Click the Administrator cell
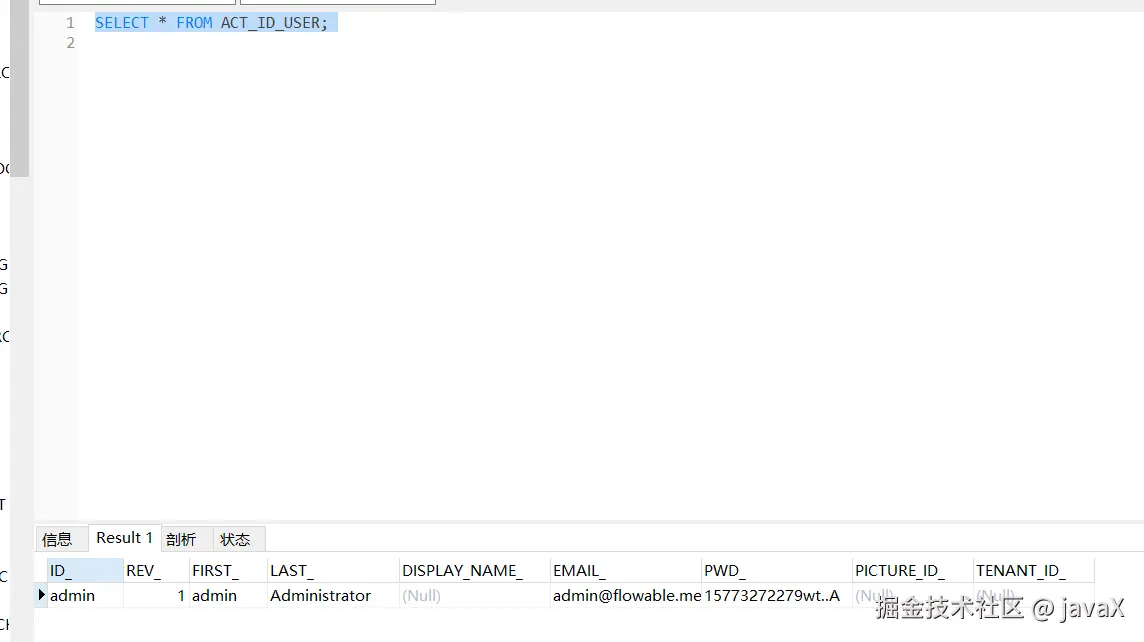Screen dimensions: 1144x642 tap(333, 595)
